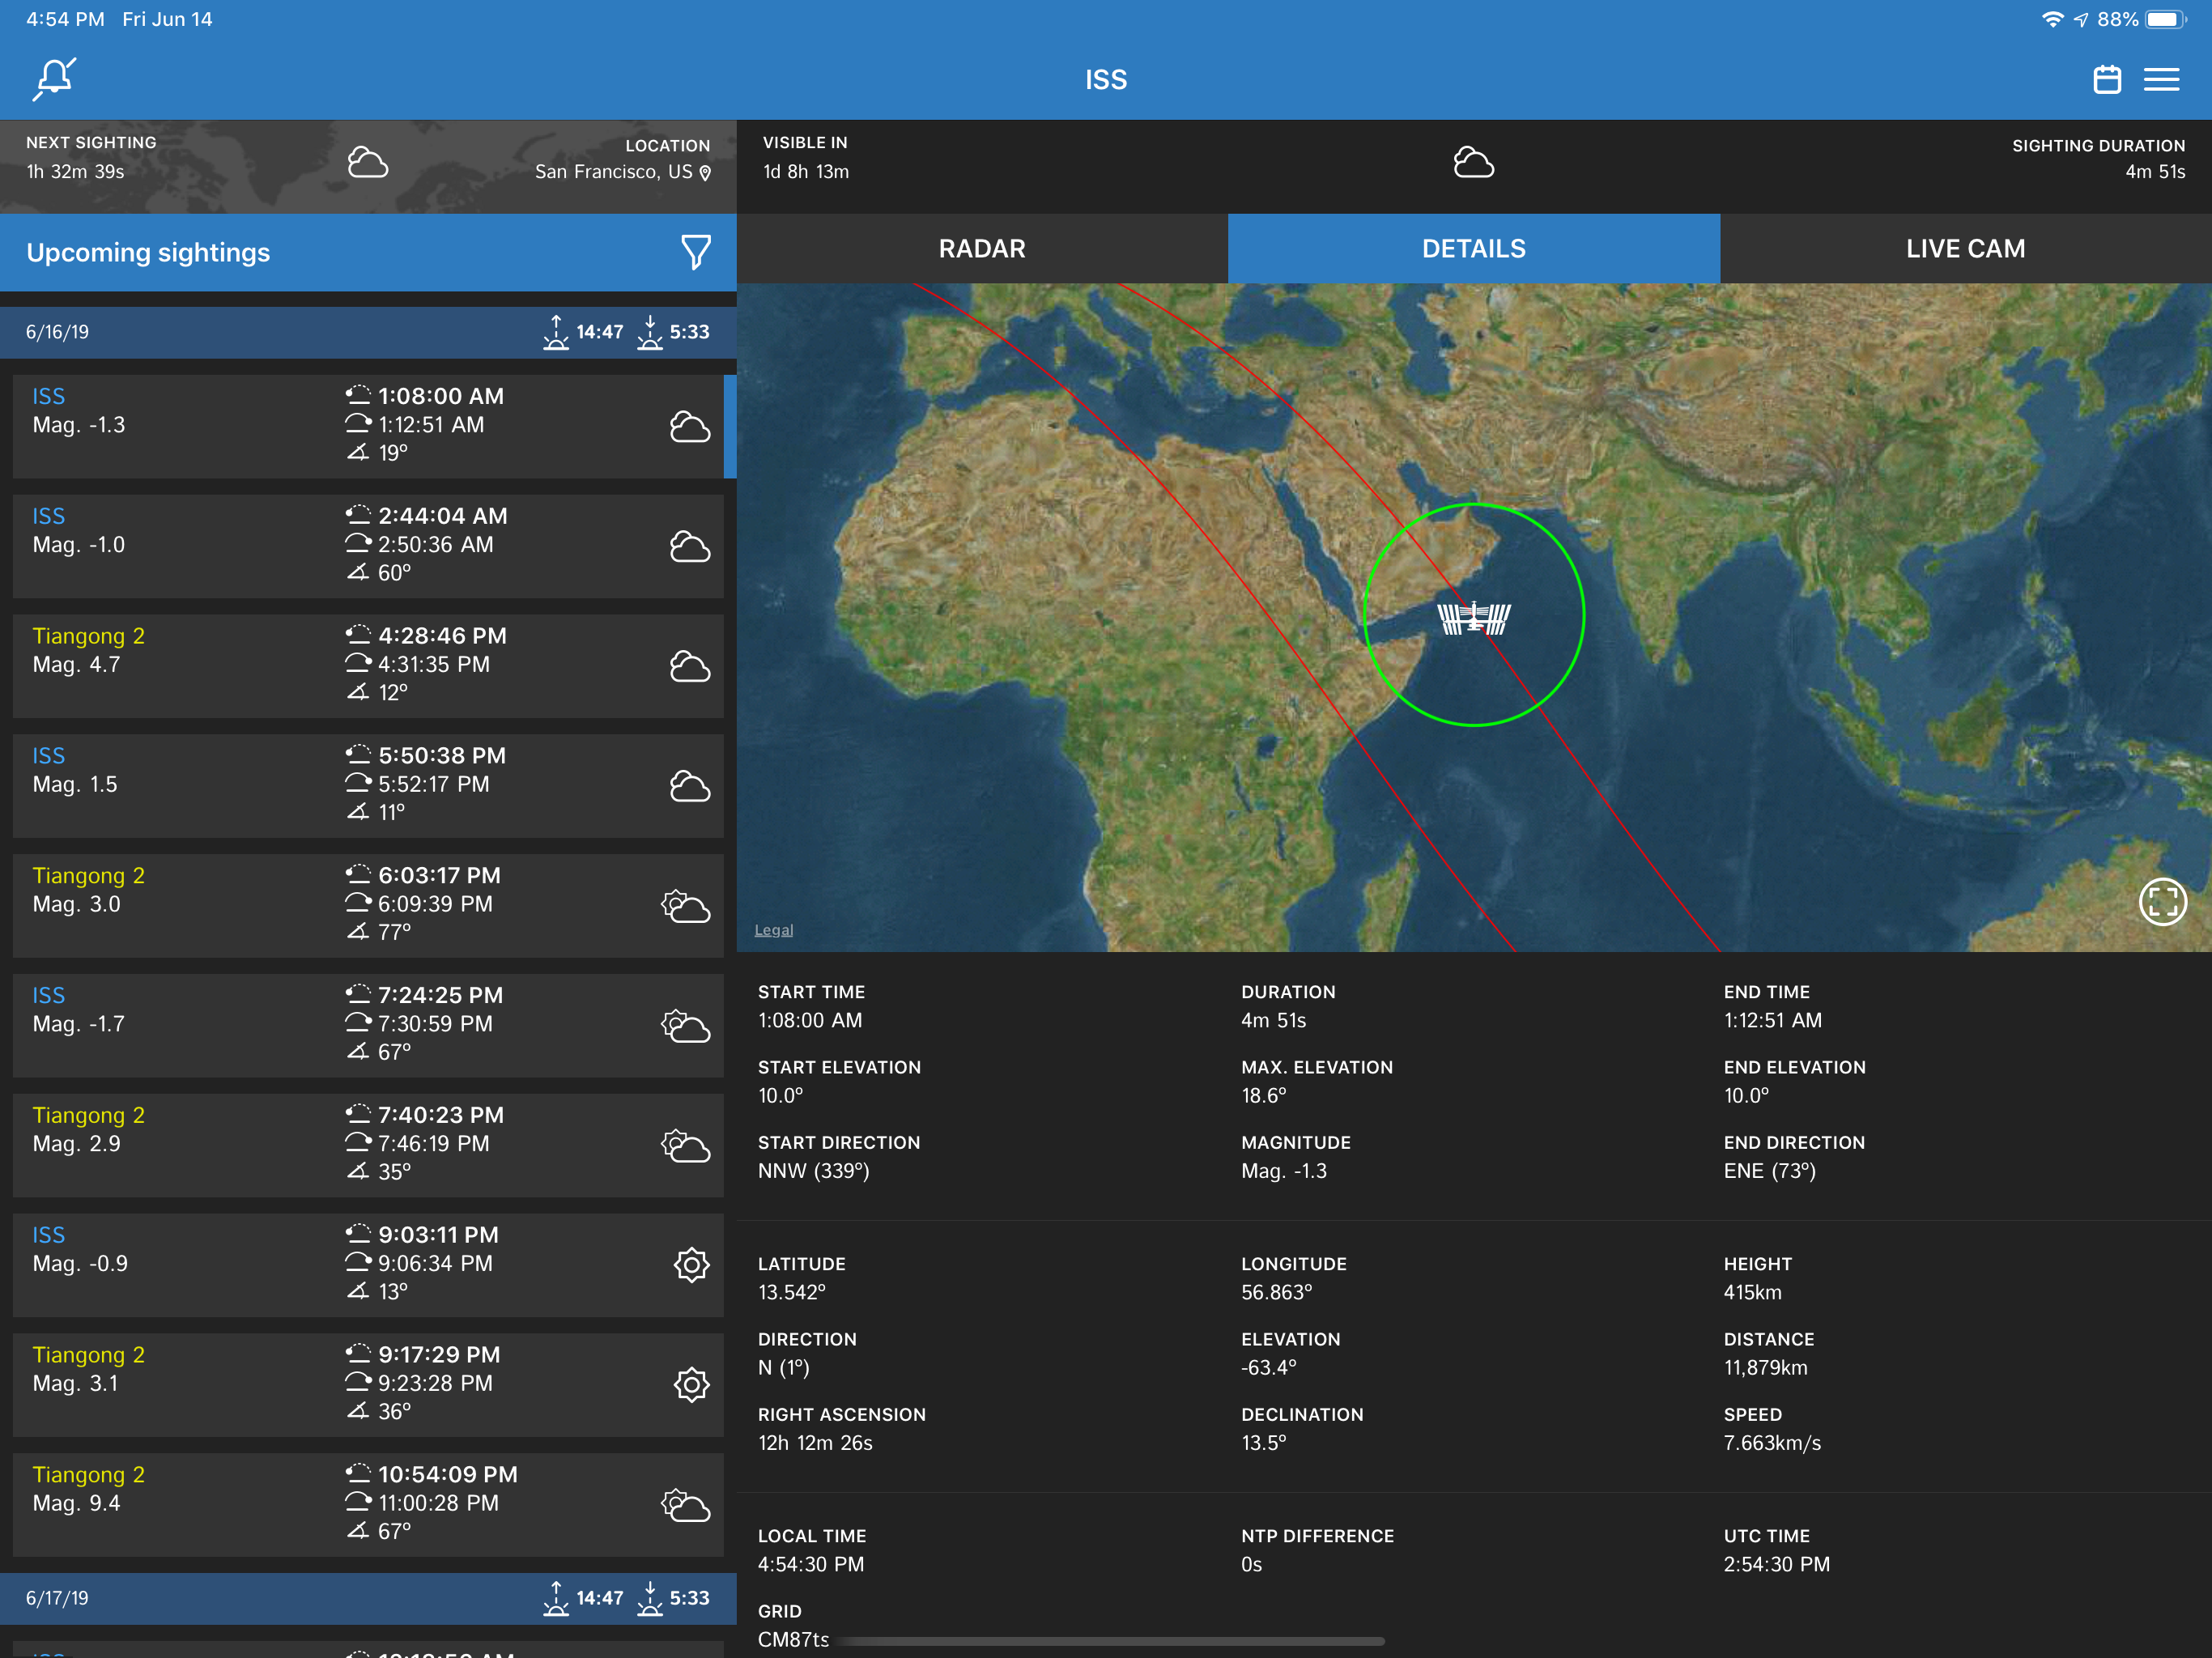Click the ISS satellite icon on map
Screen dimensions: 2212x1658
coord(1473,618)
